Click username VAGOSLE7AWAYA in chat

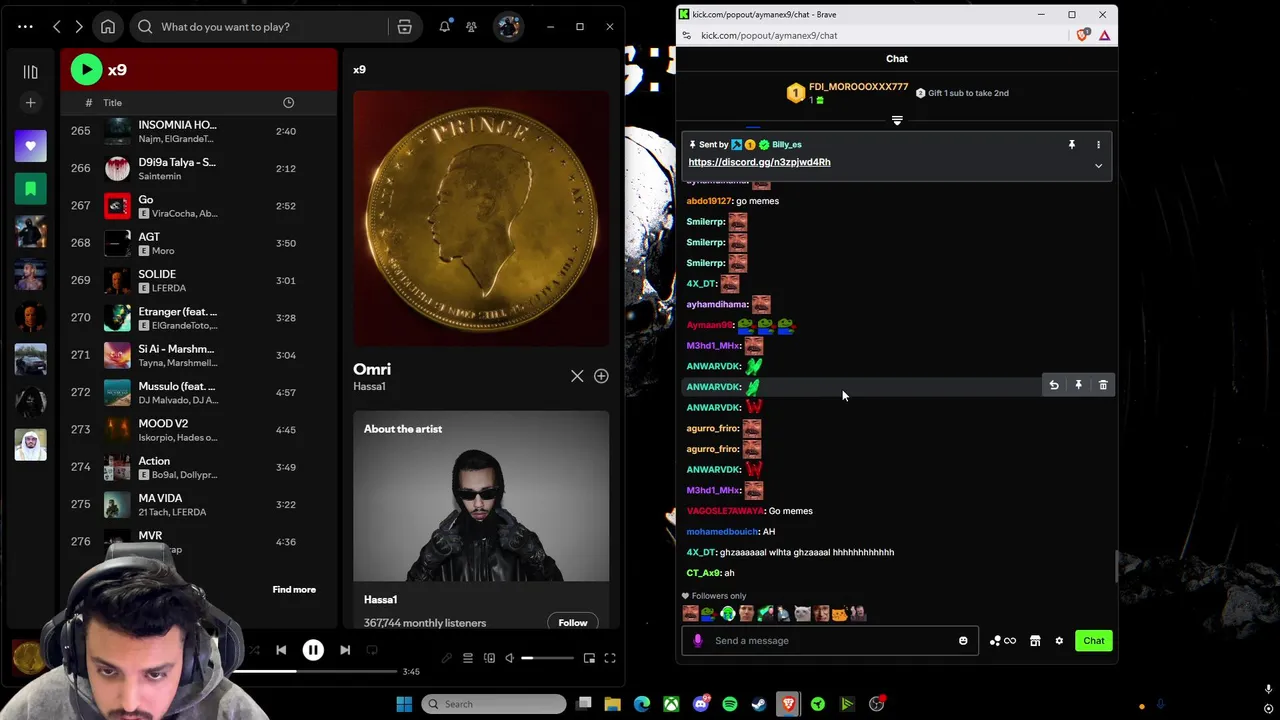point(725,511)
